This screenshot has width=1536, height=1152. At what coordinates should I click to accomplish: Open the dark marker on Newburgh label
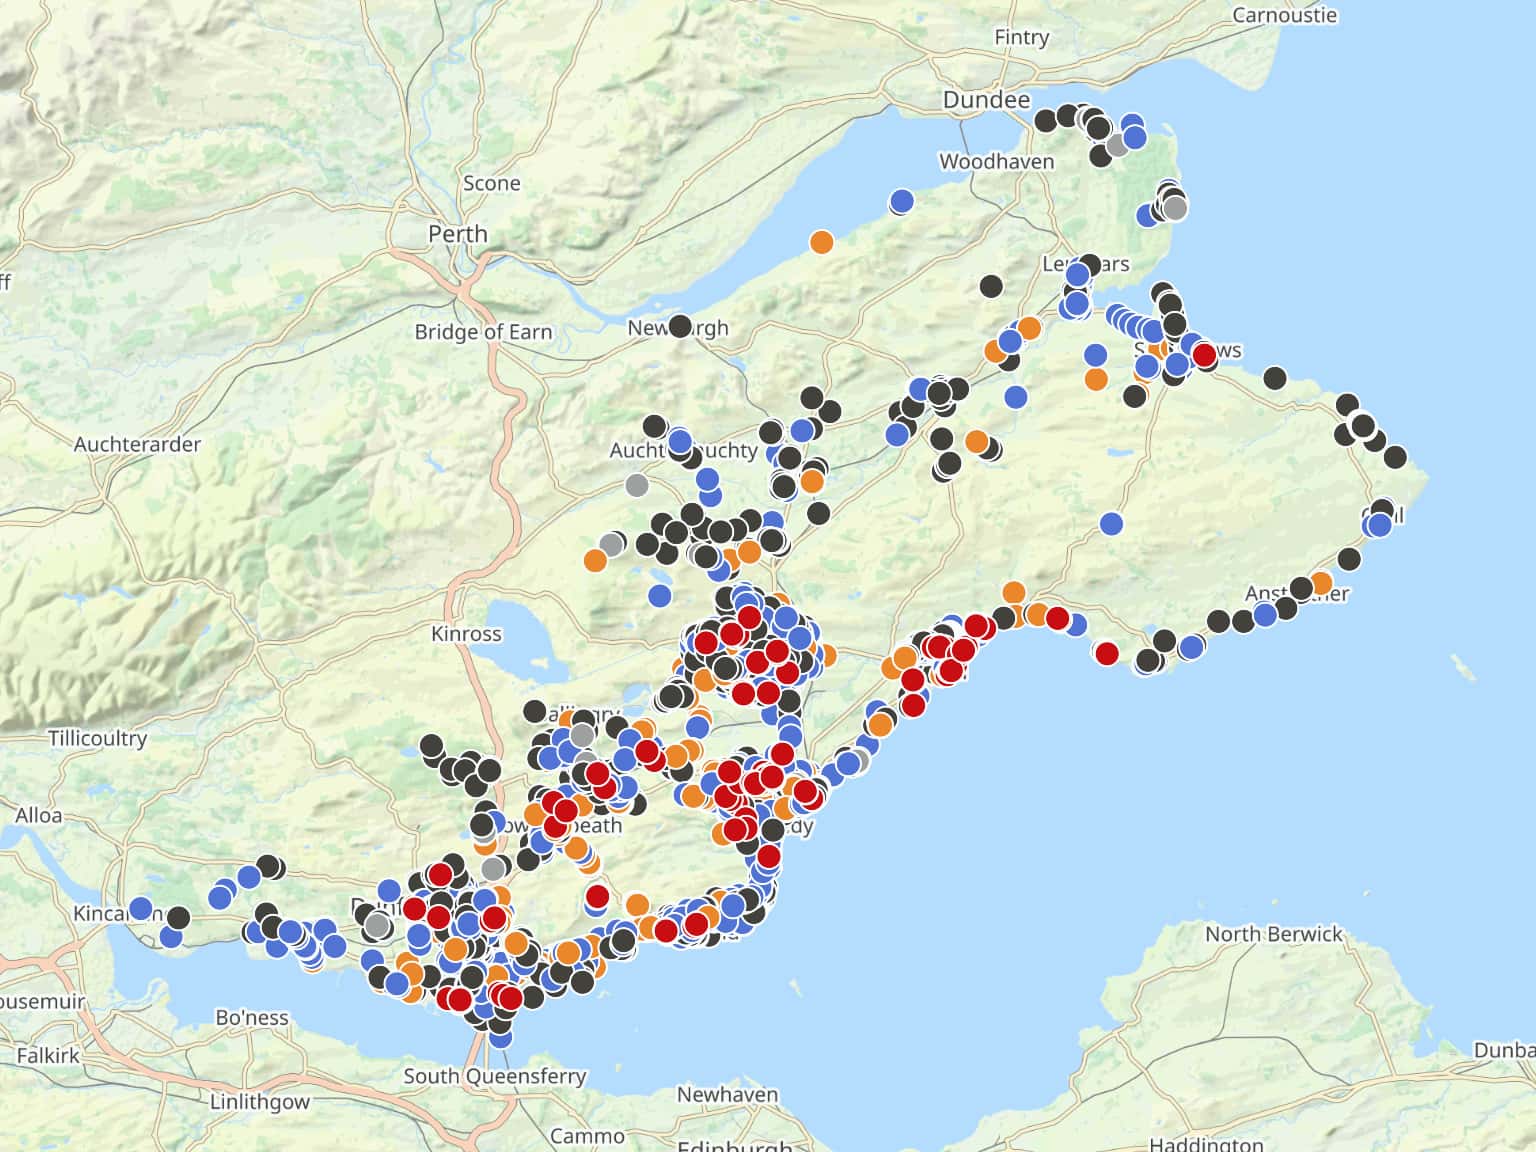point(680,326)
